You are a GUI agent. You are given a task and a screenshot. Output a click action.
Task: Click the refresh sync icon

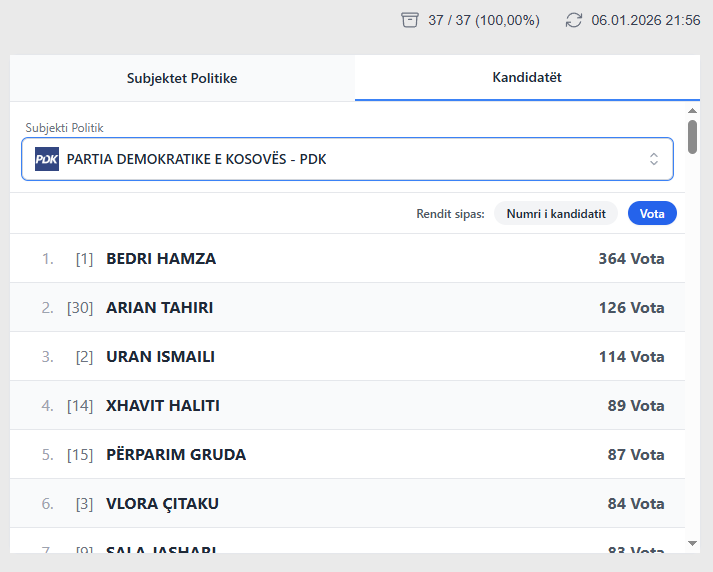click(x=573, y=20)
